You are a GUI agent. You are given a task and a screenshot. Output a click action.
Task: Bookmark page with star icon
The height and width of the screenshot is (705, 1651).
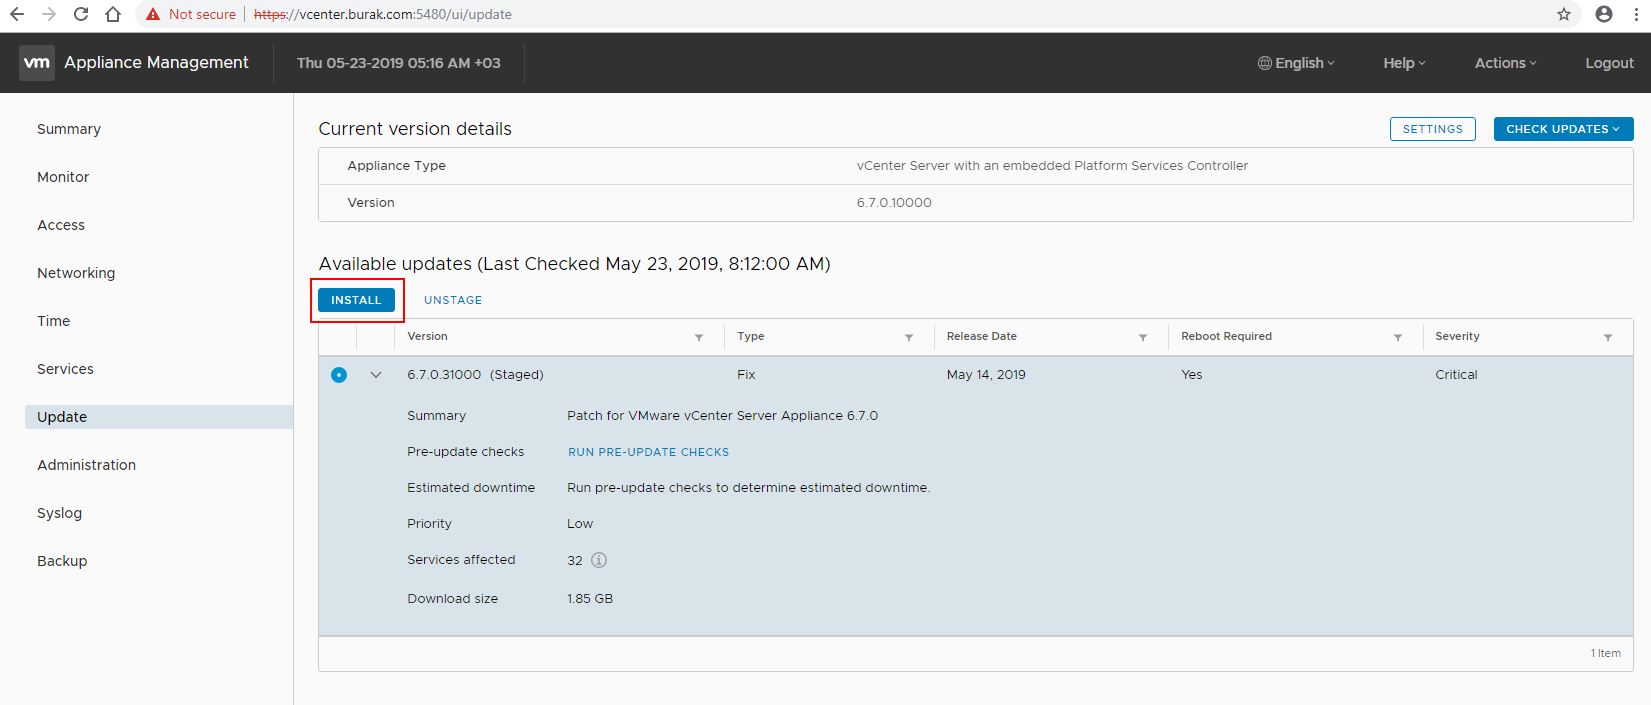1564,14
